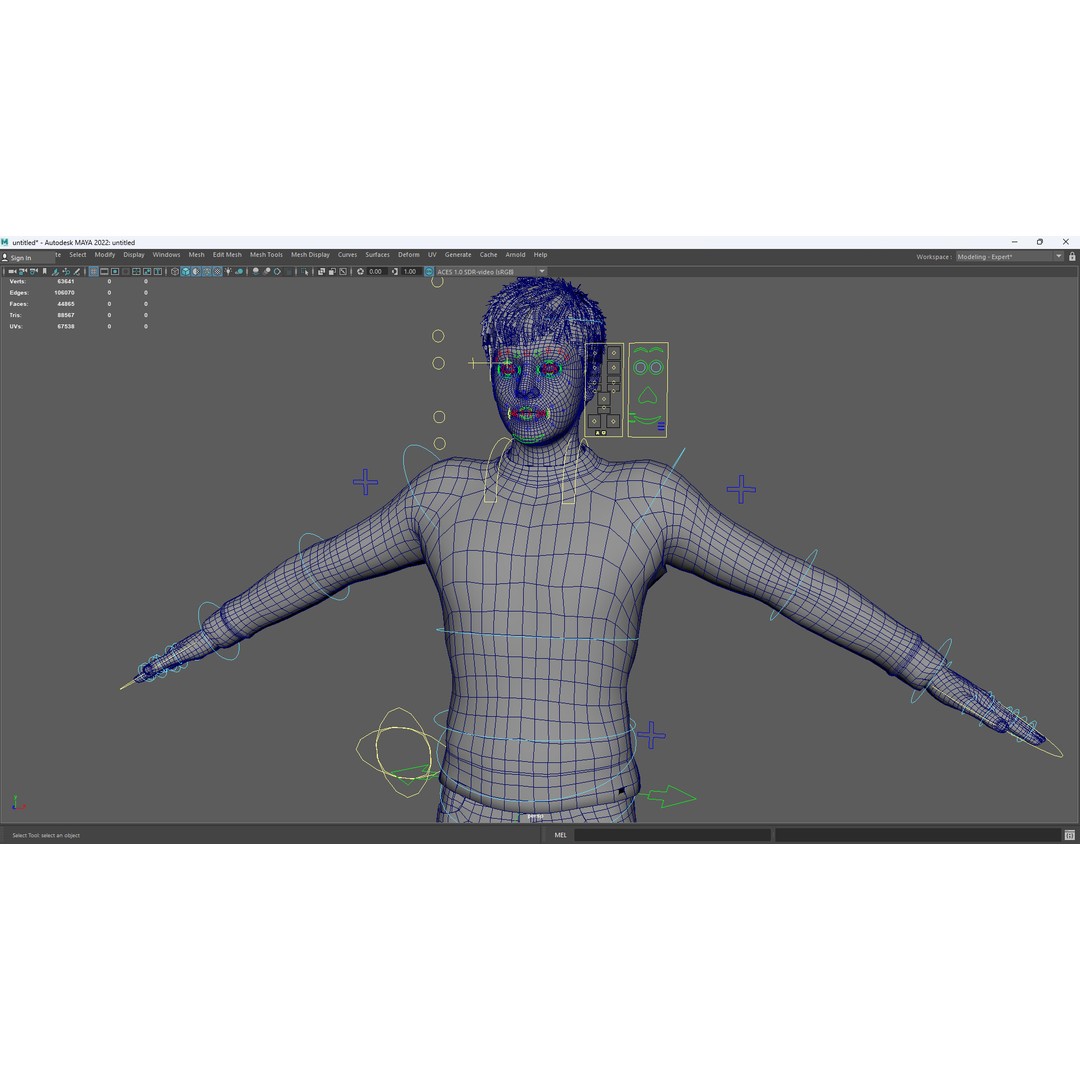Toggle the Safe Title icon in panel toolbar
The image size is (1080, 1080).
pos(158,271)
